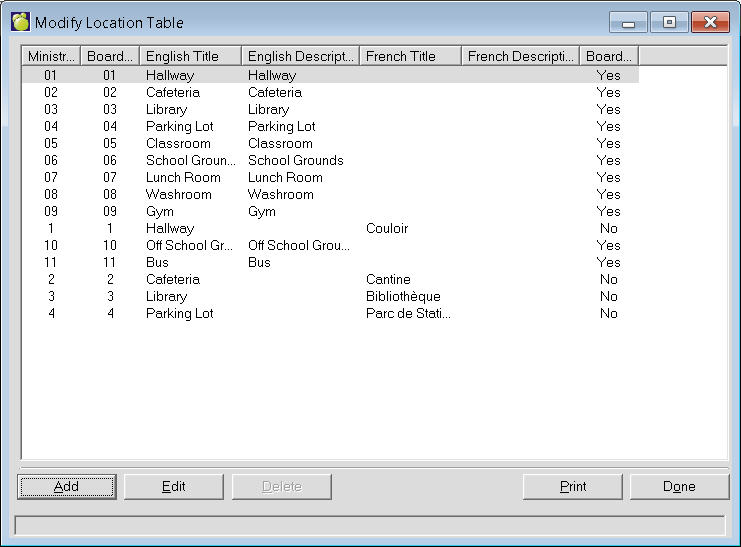The height and width of the screenshot is (547, 741).
Task: Click the French Title column header
Action: click(x=410, y=56)
